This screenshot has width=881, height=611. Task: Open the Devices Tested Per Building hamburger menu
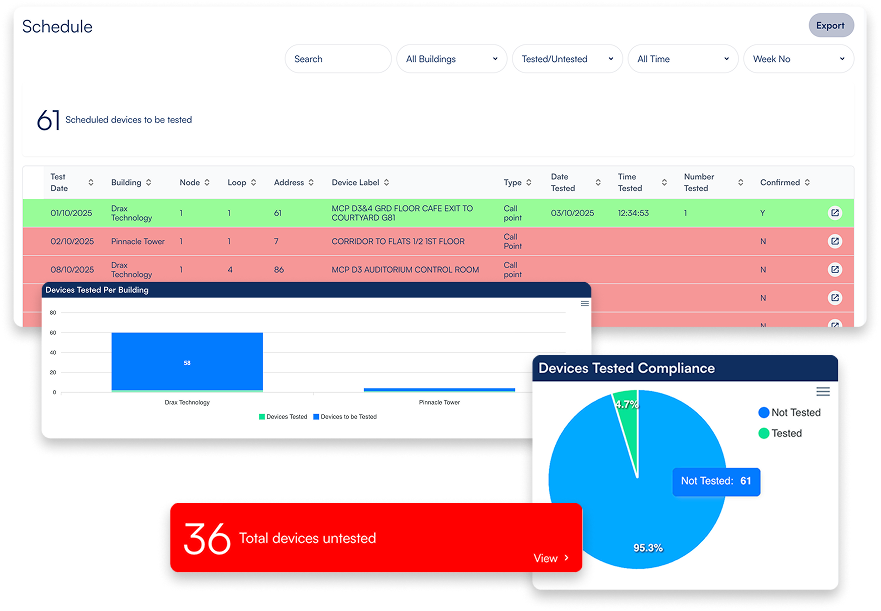point(585,303)
